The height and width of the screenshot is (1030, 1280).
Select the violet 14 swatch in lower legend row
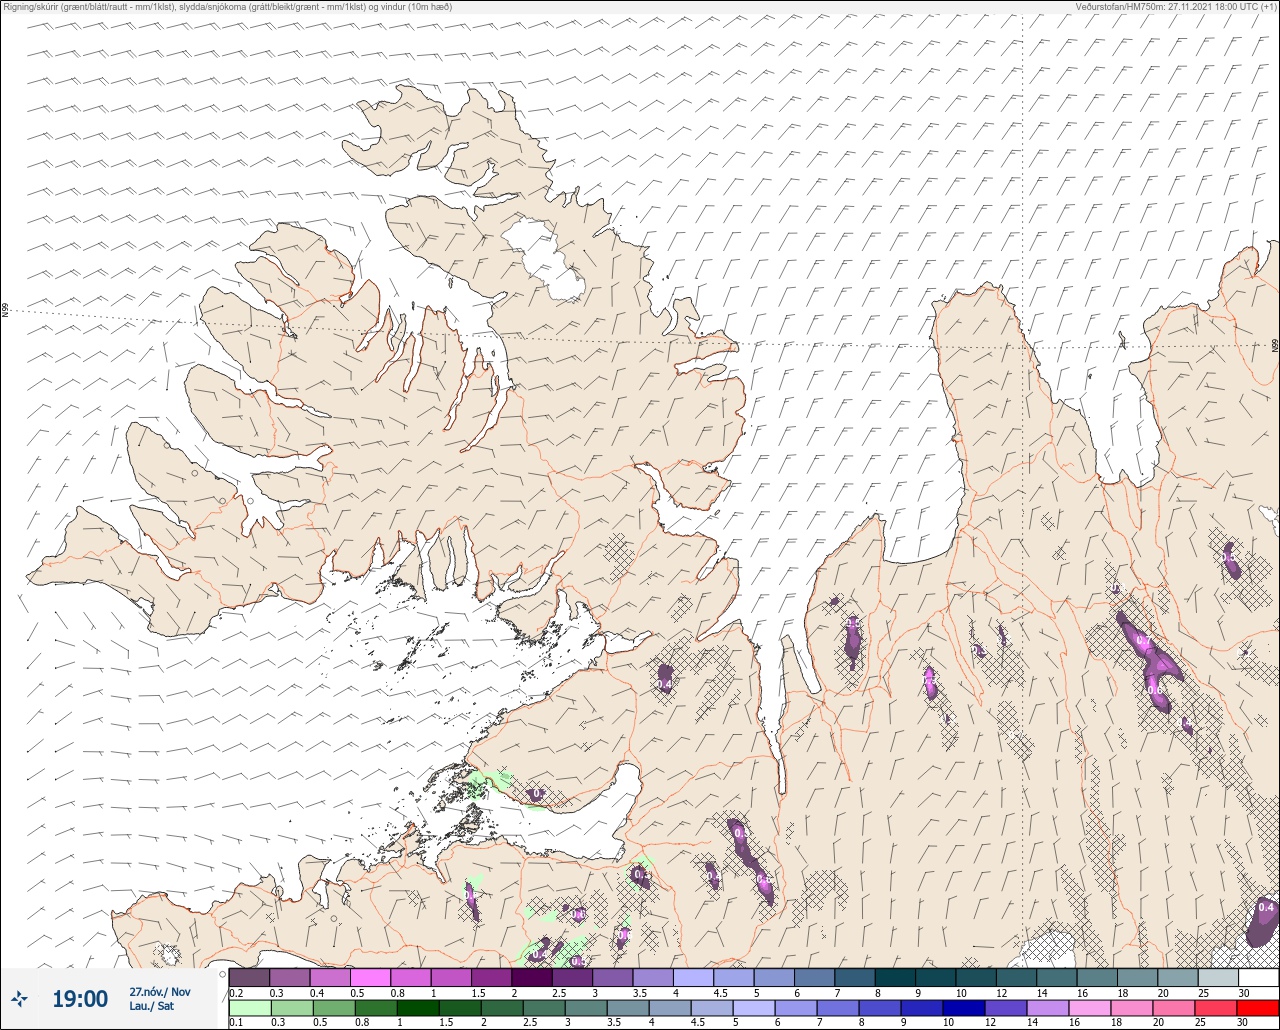pyautogui.click(x=1048, y=1006)
